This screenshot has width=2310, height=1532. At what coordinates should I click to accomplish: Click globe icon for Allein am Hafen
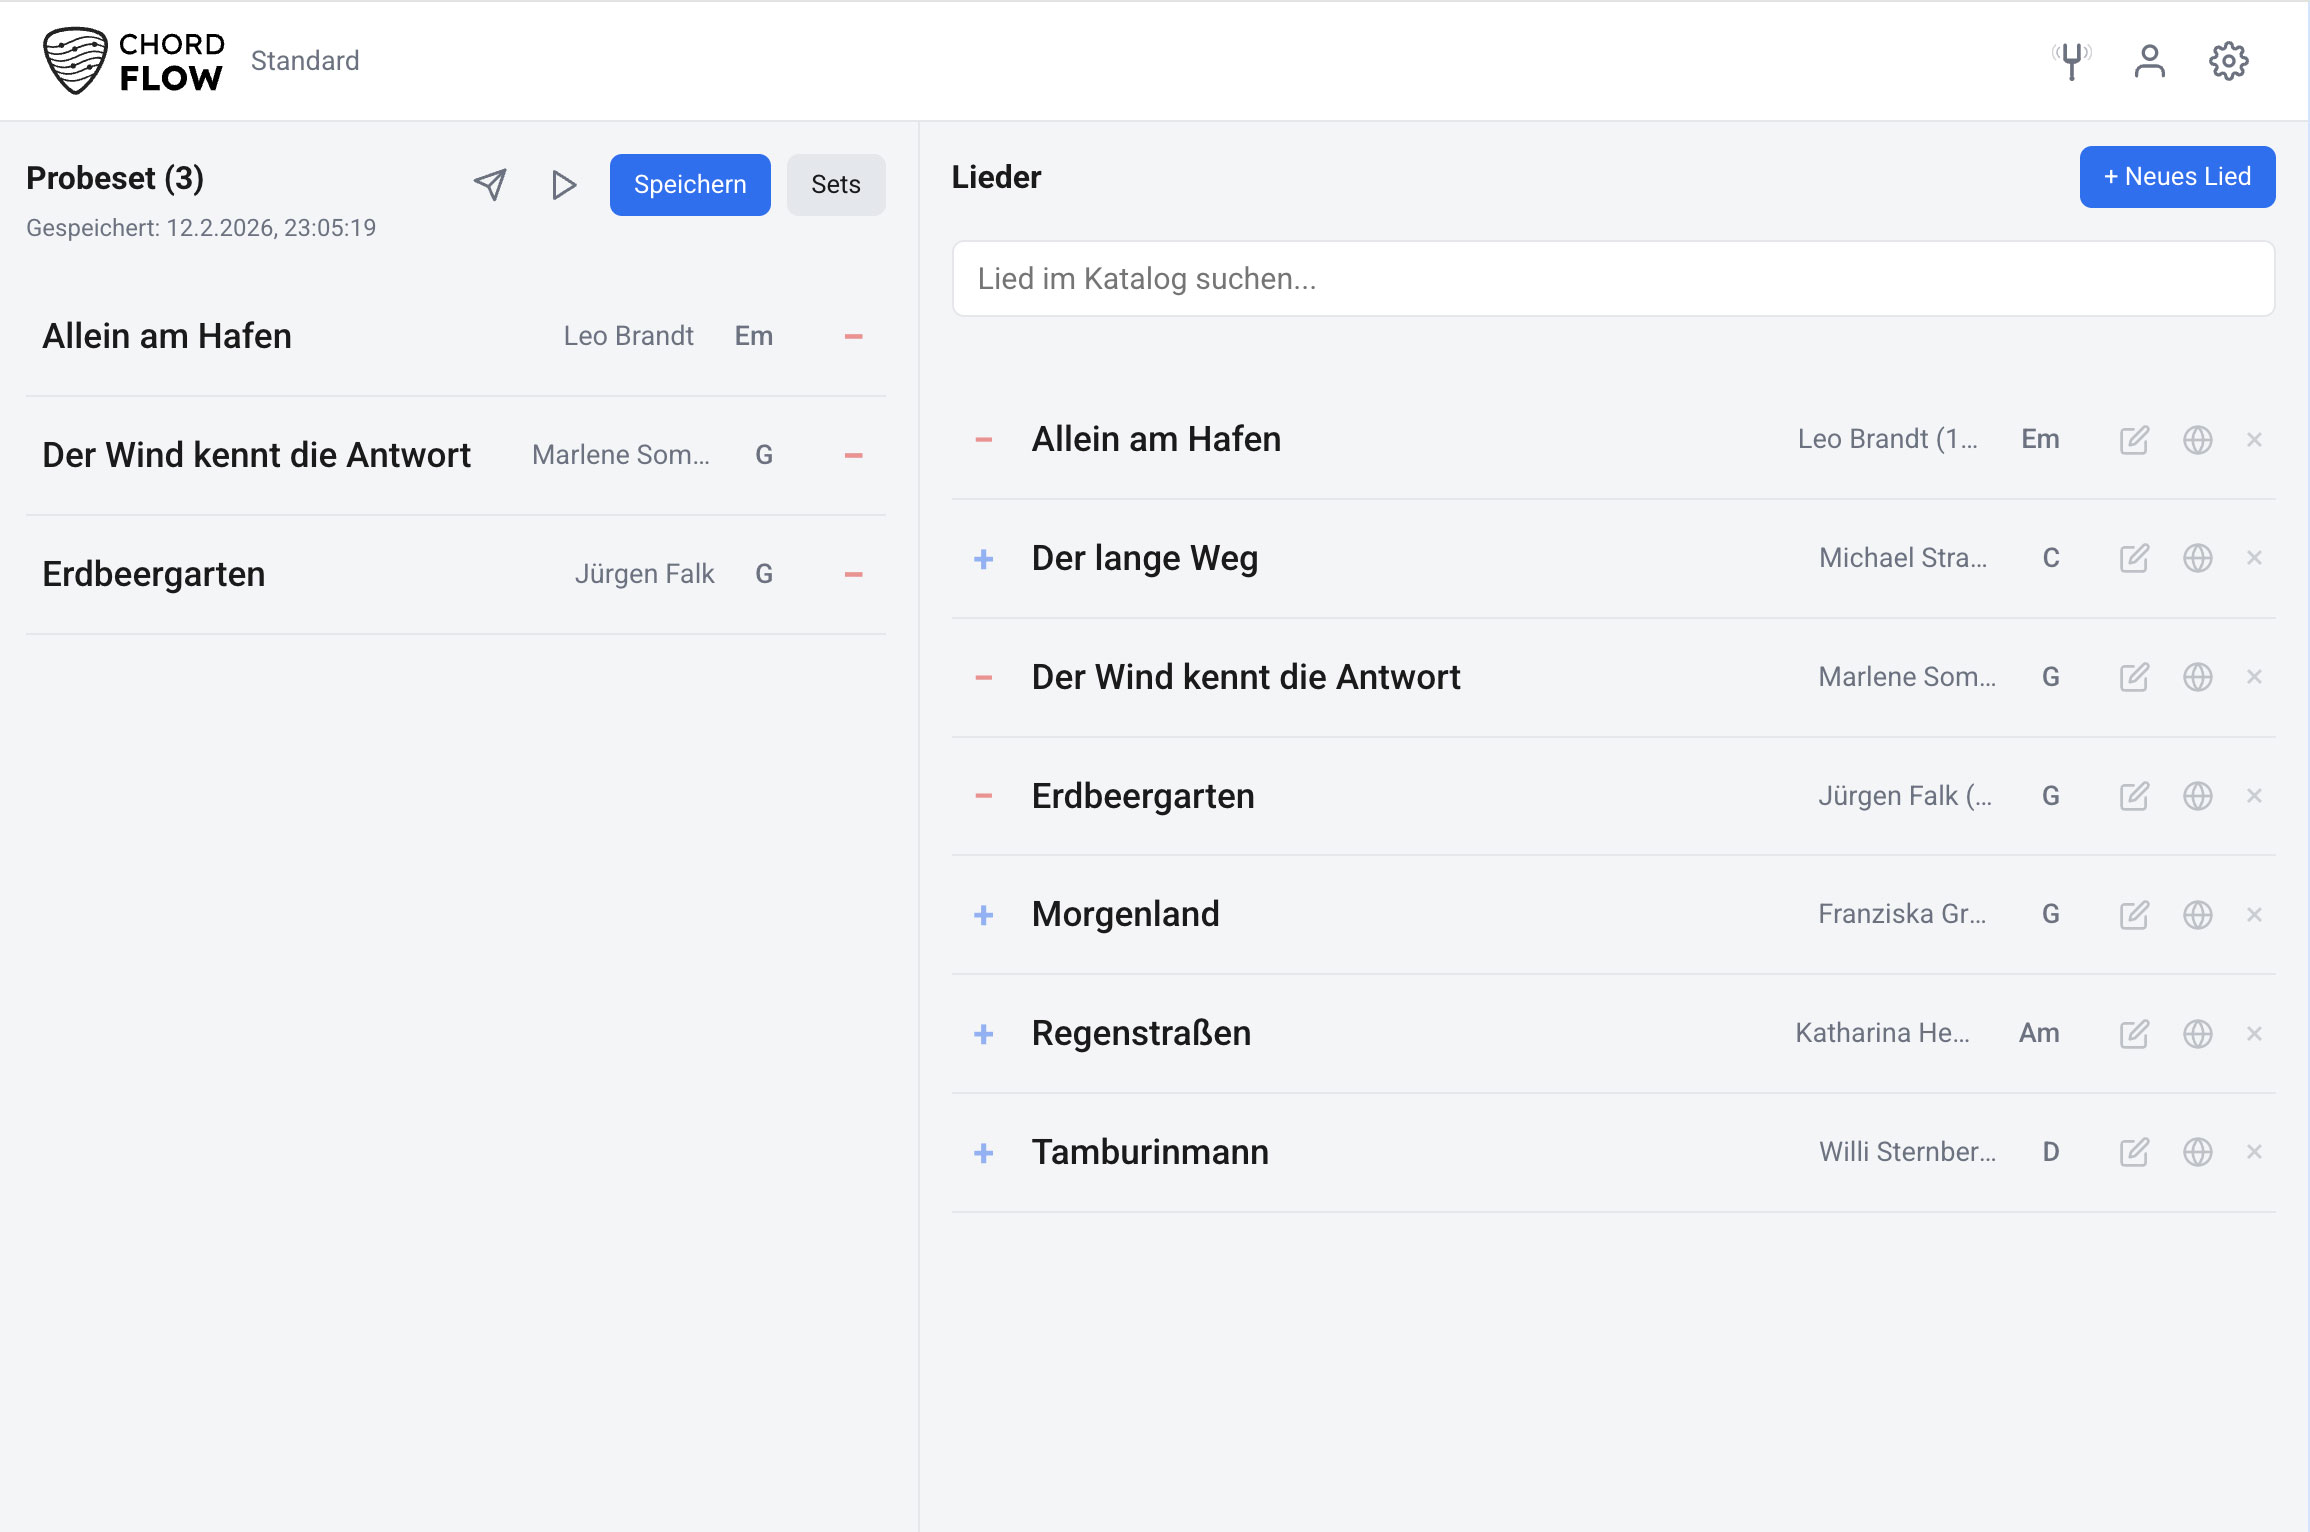(2197, 439)
